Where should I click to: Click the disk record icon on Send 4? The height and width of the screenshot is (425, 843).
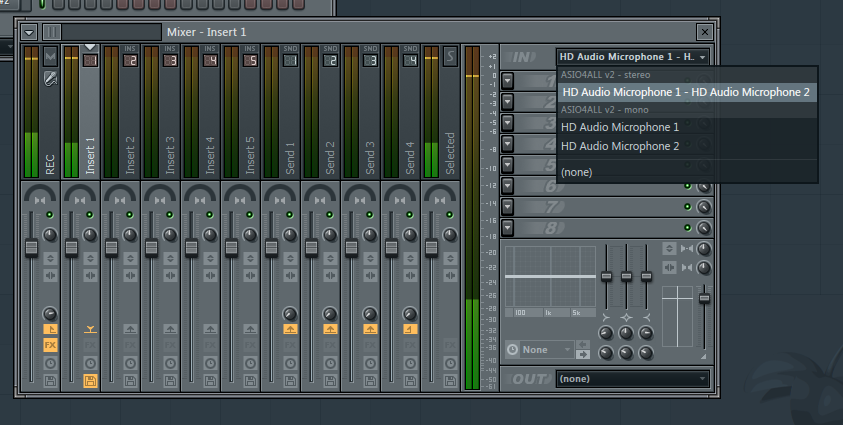(410, 380)
